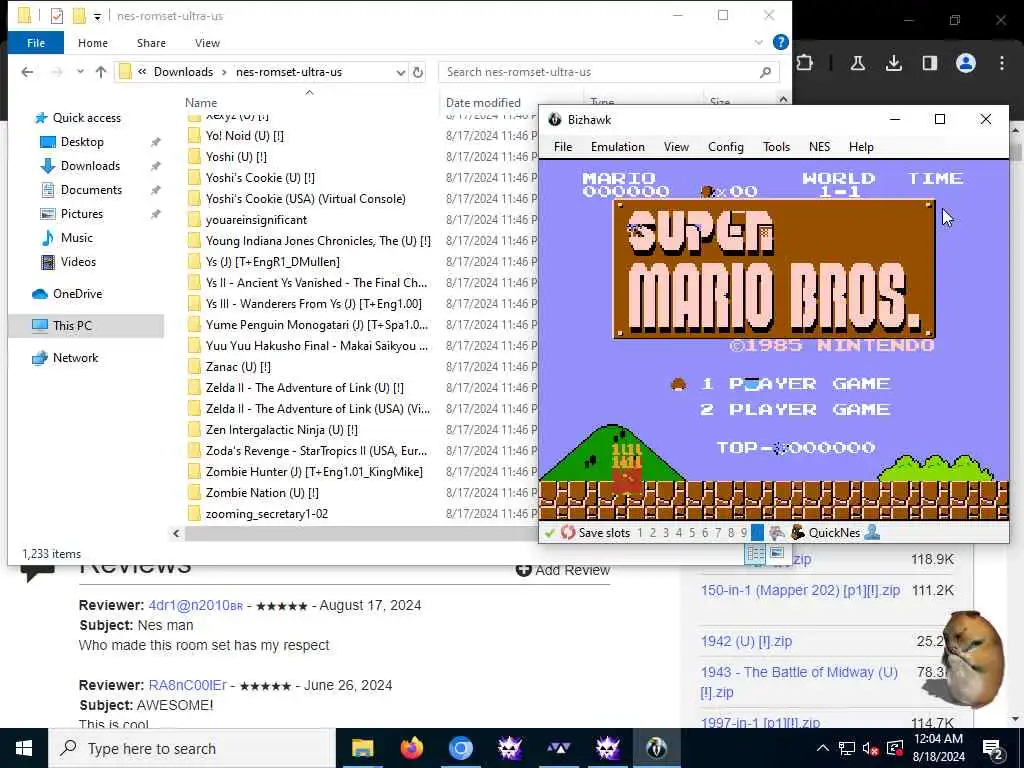The width and height of the screenshot is (1024, 768).
Task: Switch to Share ribbon tab in Explorer
Action: (x=151, y=43)
